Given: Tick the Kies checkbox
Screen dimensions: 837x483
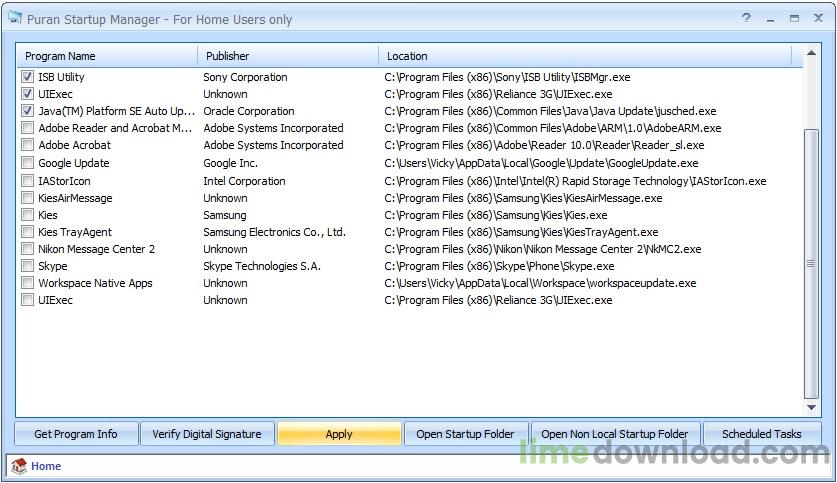Looking at the screenshot, I should pyautogui.click(x=27, y=215).
